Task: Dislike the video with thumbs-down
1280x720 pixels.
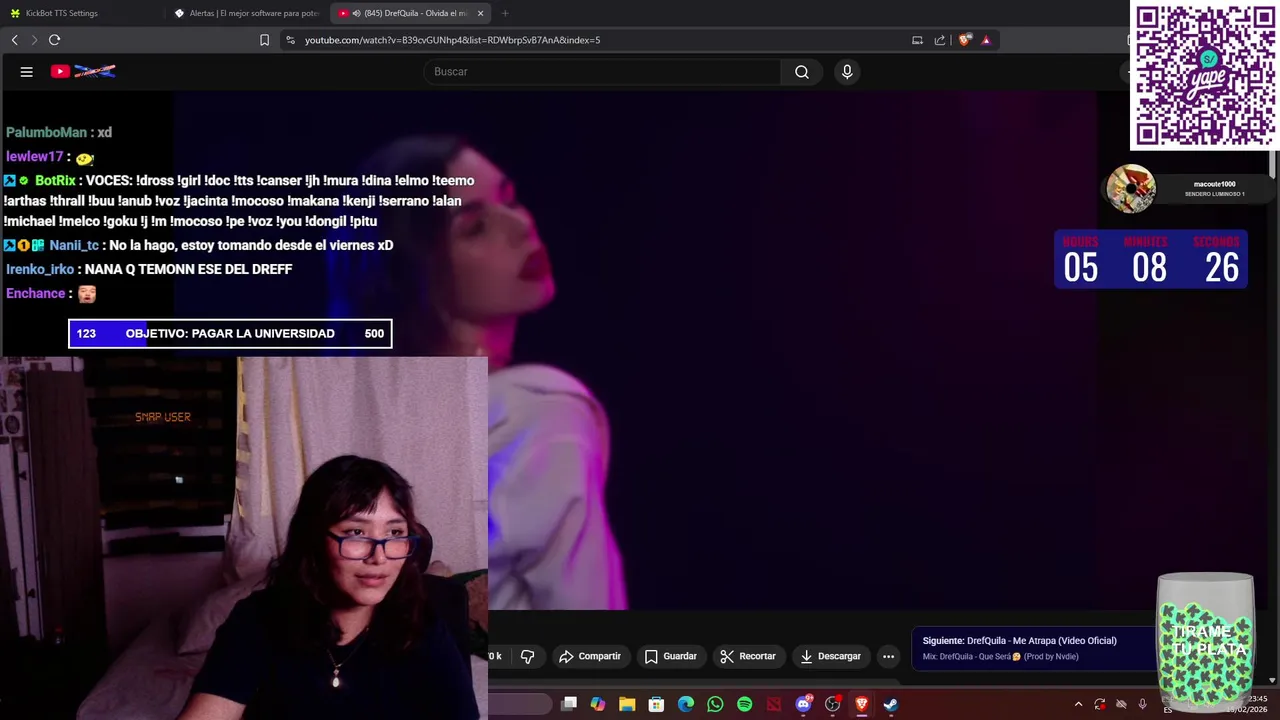Action: [x=528, y=656]
